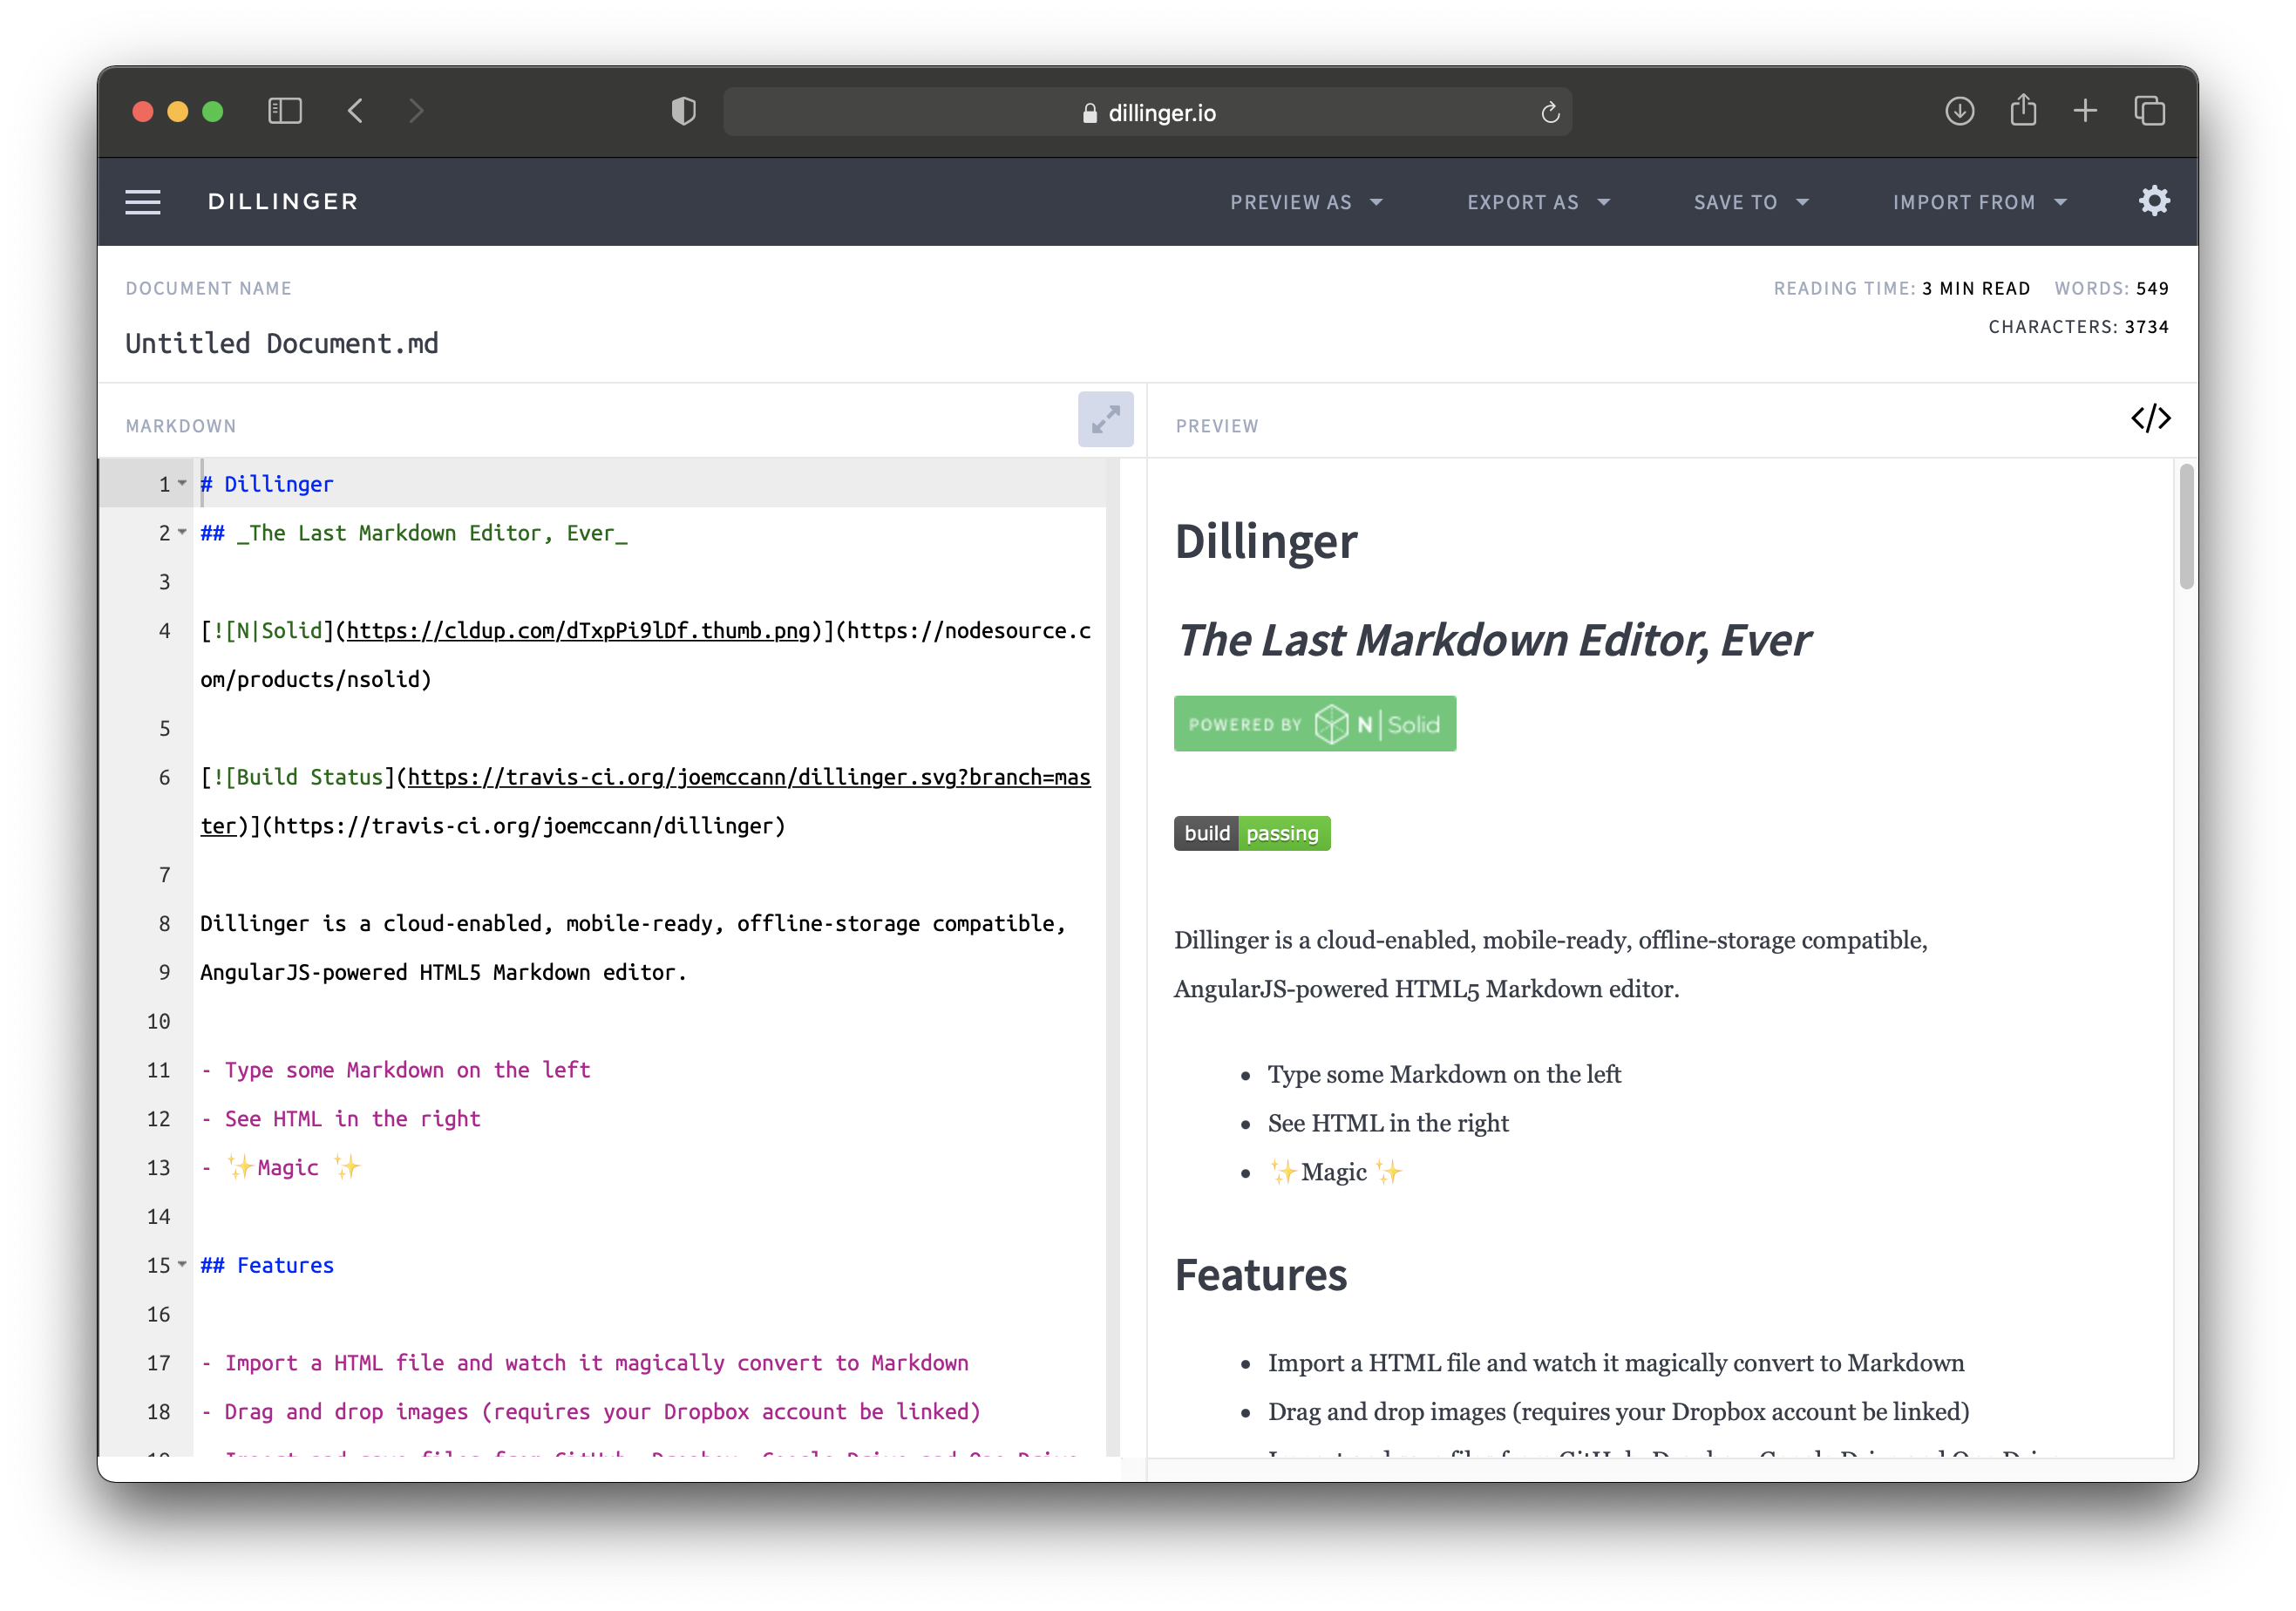Click the dillinger.io address bar
The width and height of the screenshot is (2296, 1611).
pos(1147,112)
